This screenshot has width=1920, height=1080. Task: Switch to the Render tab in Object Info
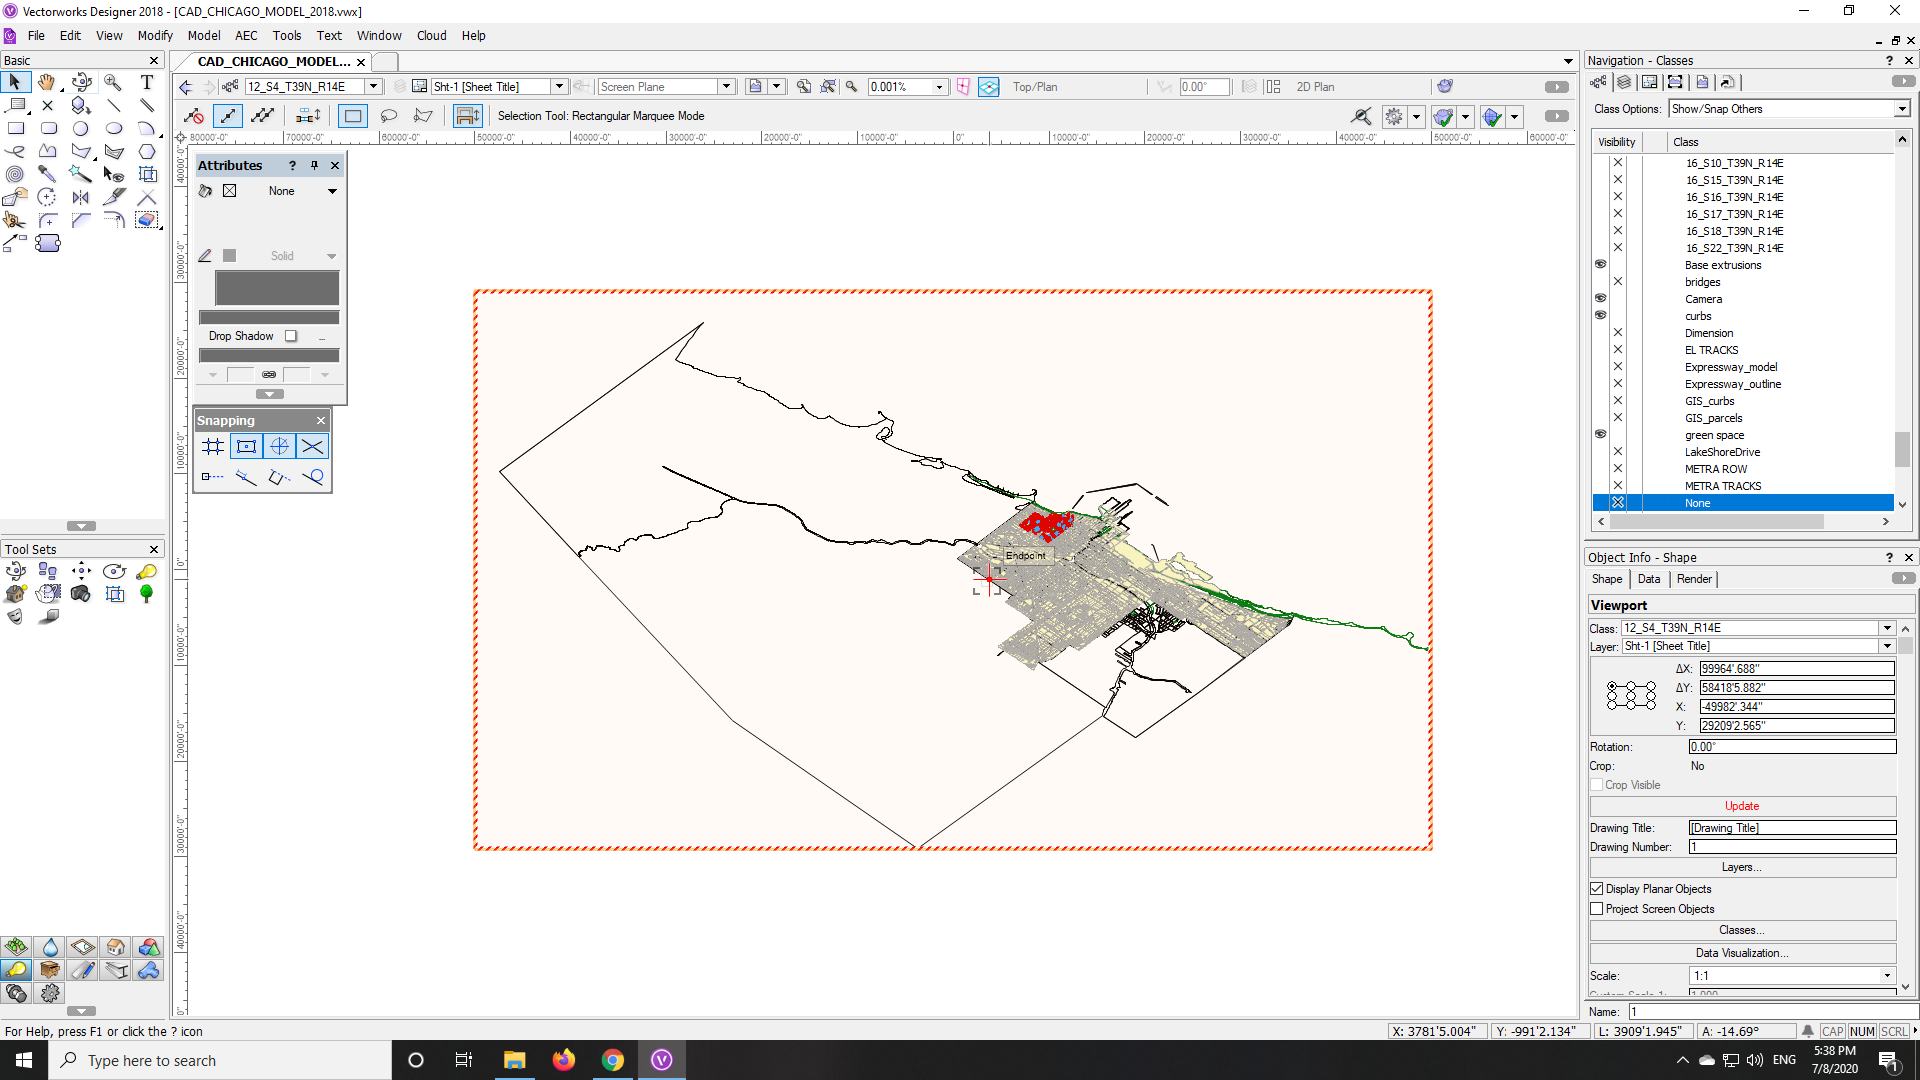point(1694,579)
